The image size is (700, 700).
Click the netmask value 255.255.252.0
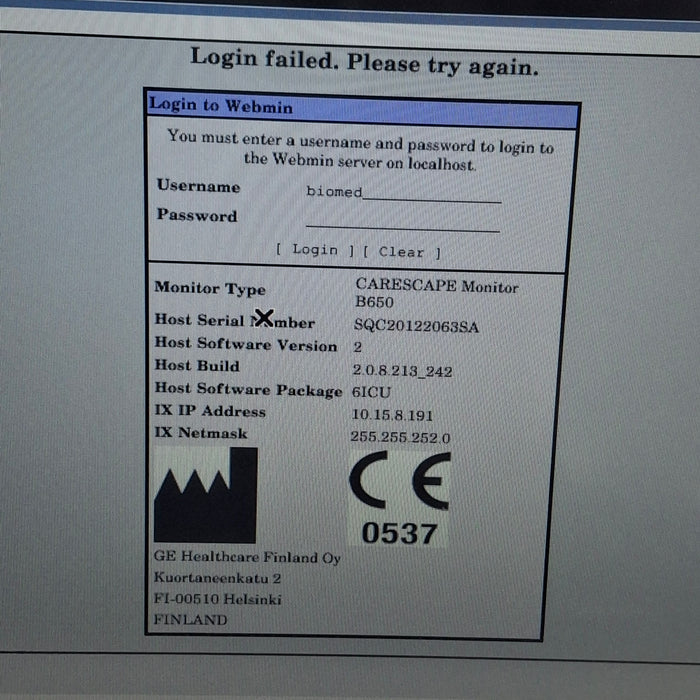tap(400, 437)
